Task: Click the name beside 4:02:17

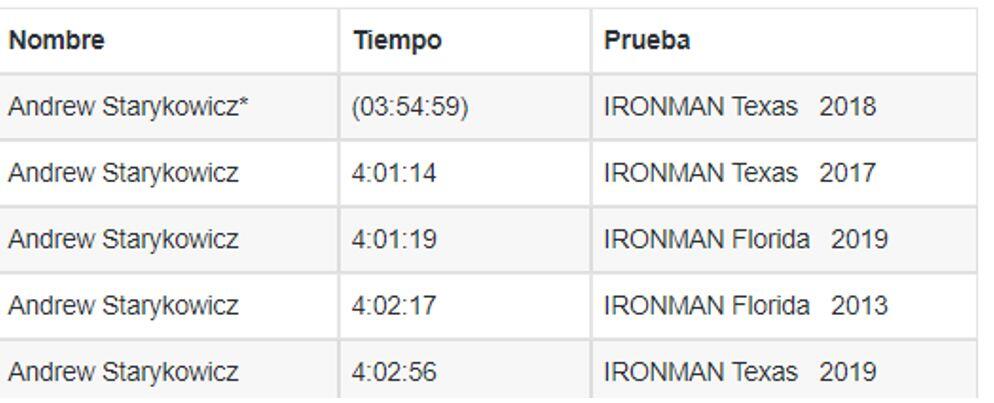Action: (x=124, y=307)
